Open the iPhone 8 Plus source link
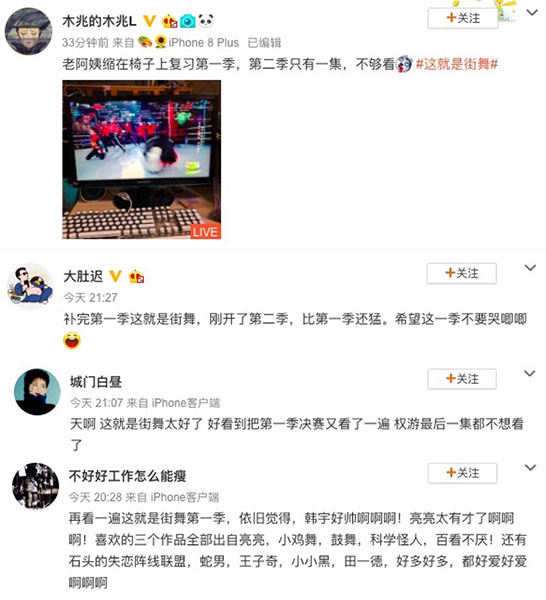 click(204, 42)
